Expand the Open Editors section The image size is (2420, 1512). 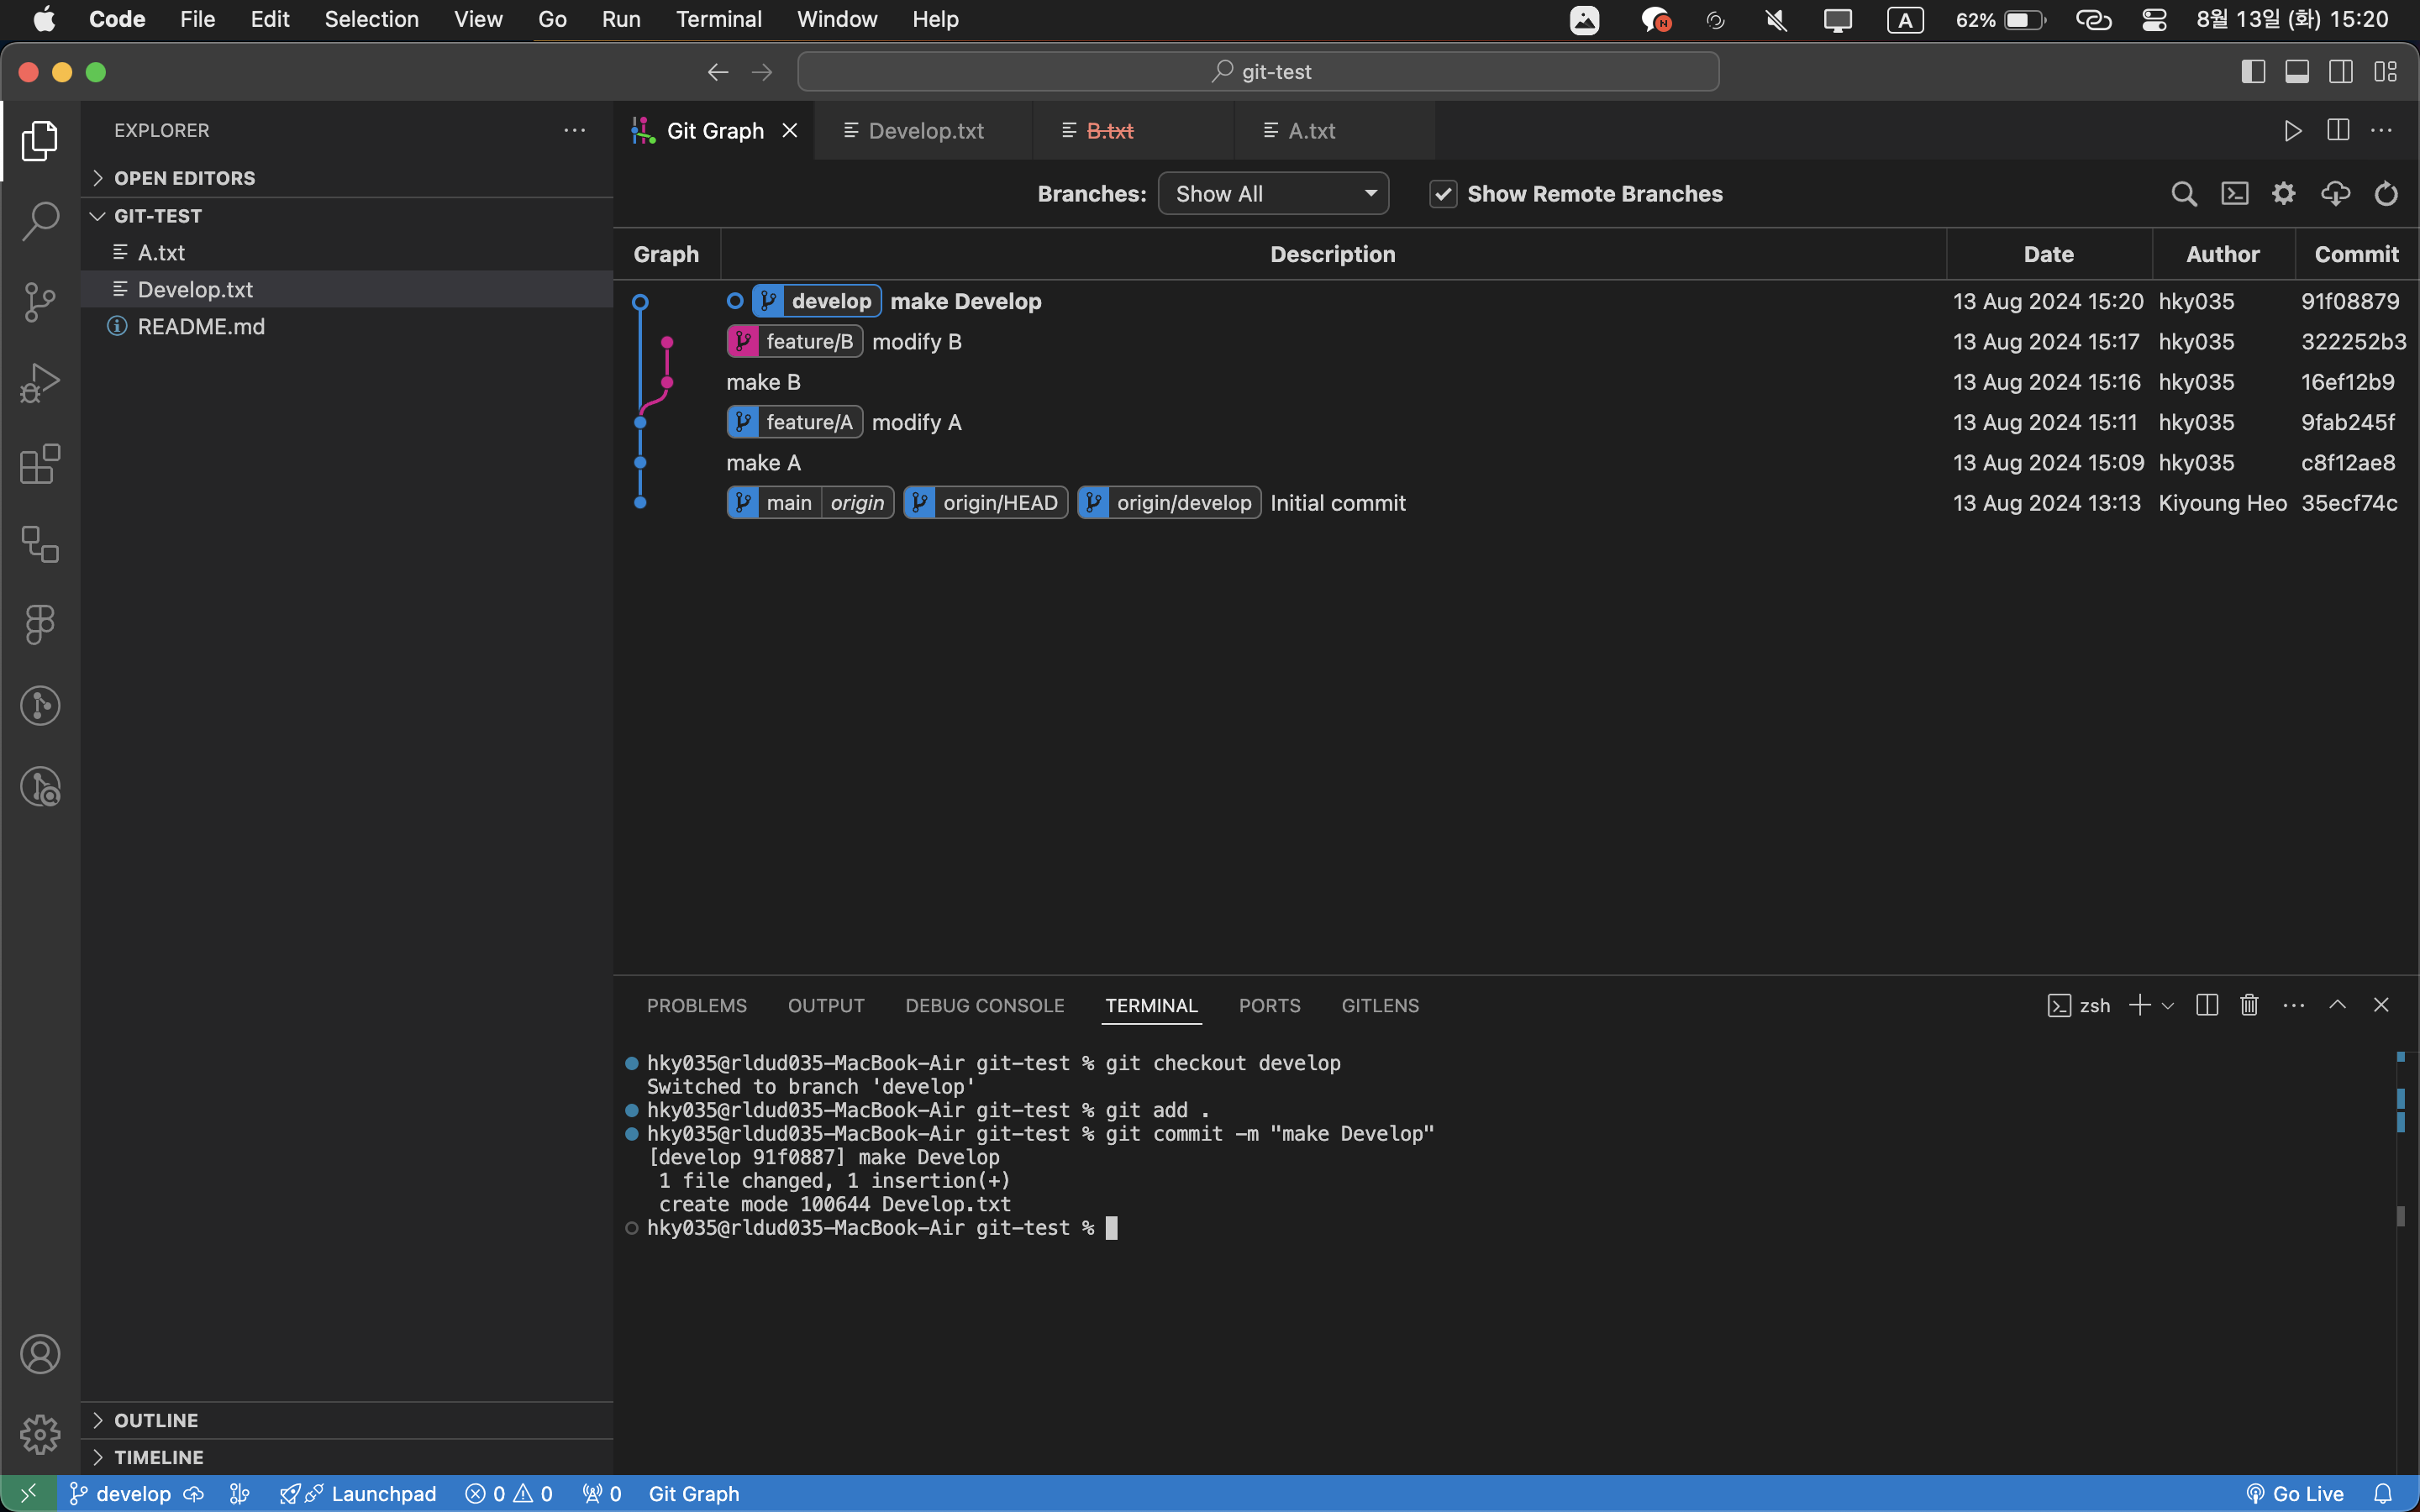[347, 178]
